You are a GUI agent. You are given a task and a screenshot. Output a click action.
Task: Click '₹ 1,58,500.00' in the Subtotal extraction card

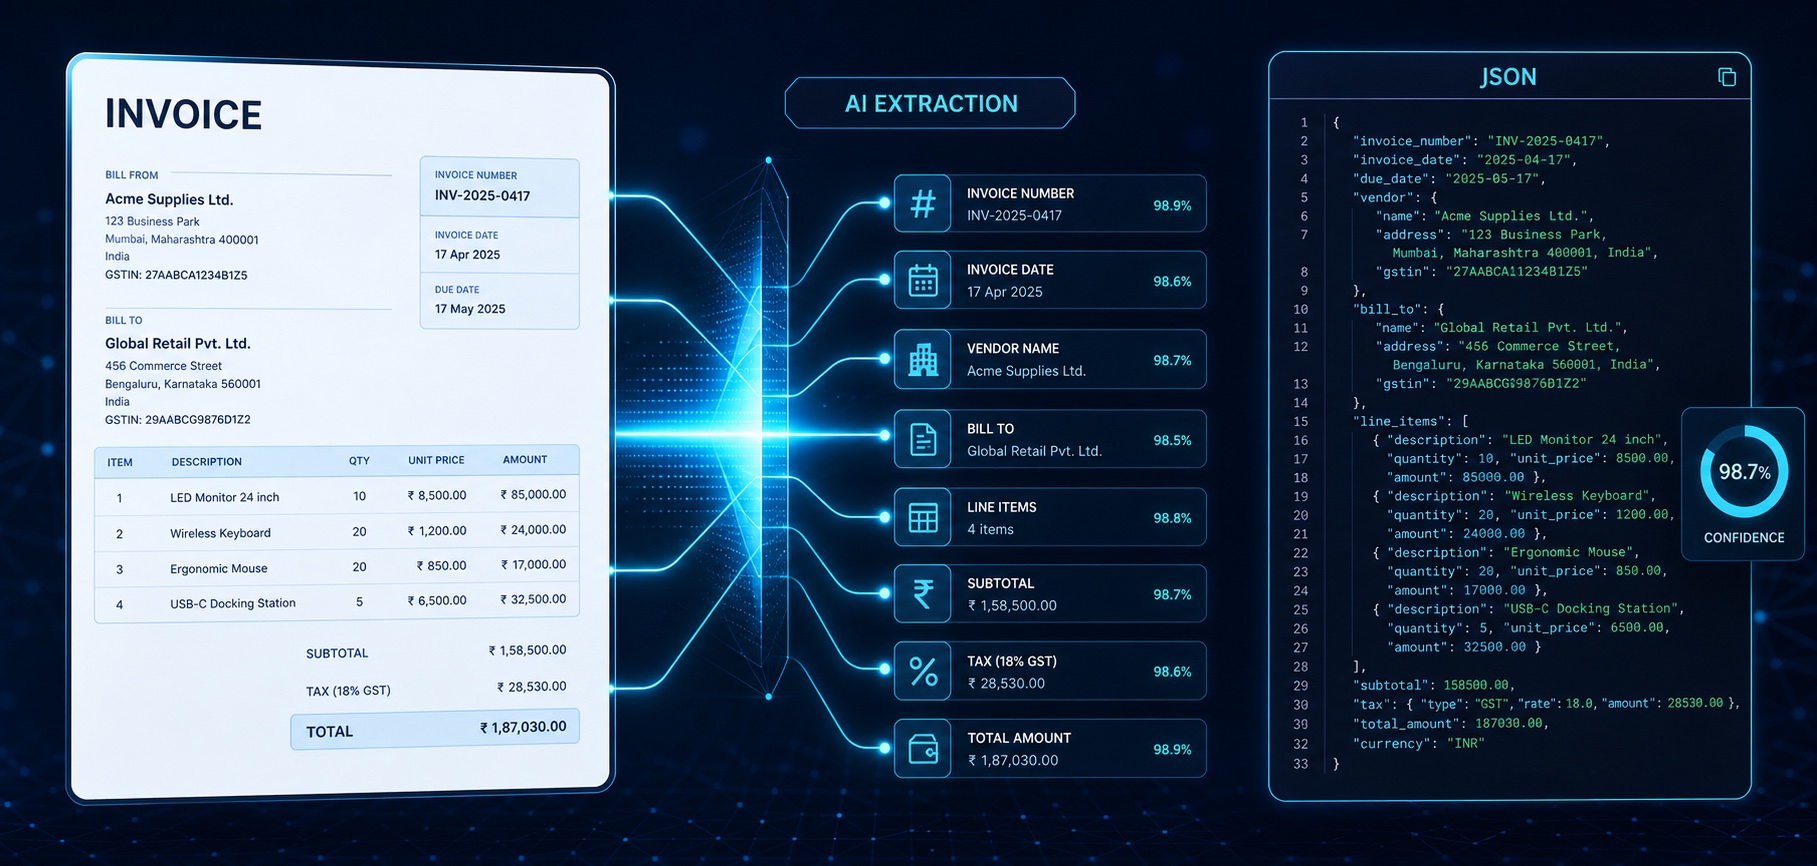[1012, 605]
